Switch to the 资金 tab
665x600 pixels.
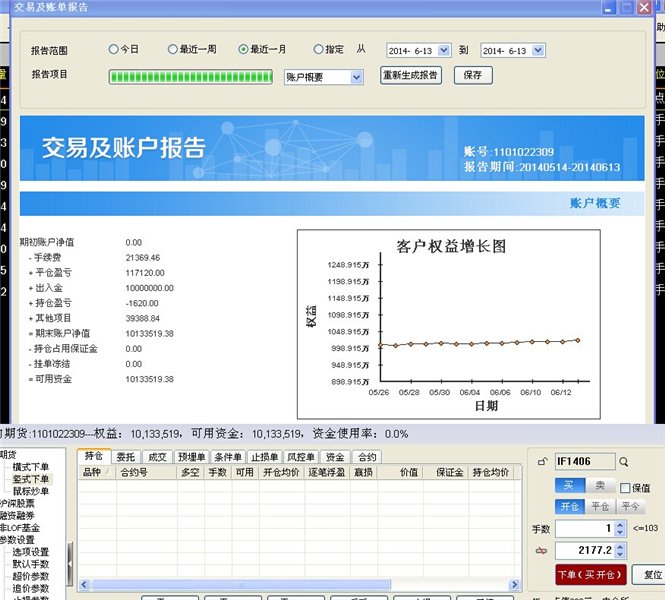click(334, 457)
